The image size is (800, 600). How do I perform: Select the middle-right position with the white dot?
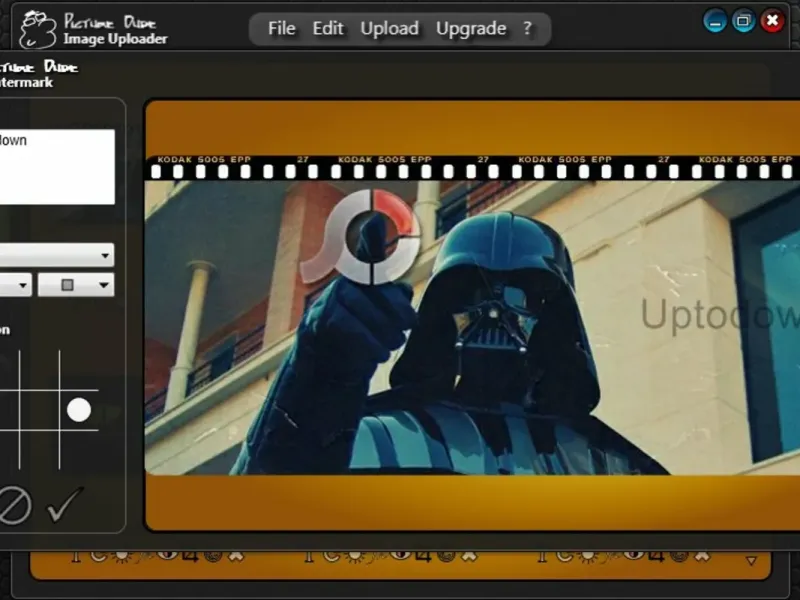click(79, 410)
